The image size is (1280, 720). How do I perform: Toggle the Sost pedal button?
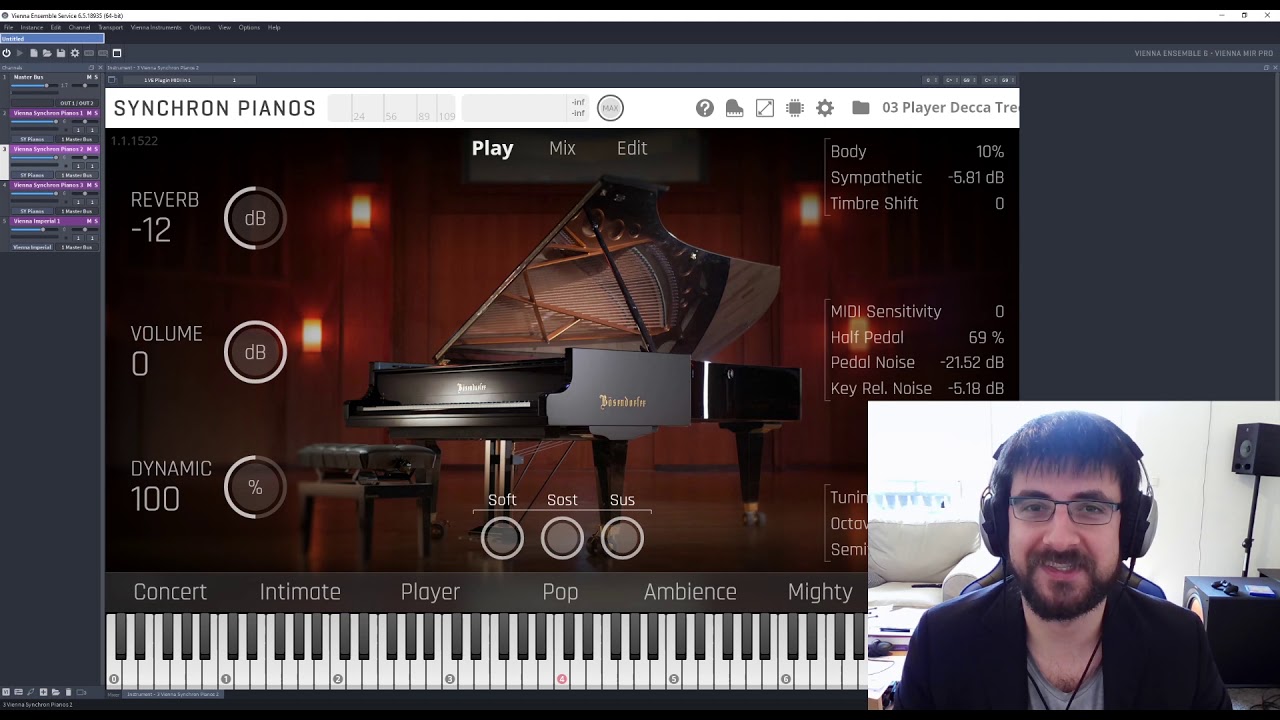pyautogui.click(x=562, y=539)
